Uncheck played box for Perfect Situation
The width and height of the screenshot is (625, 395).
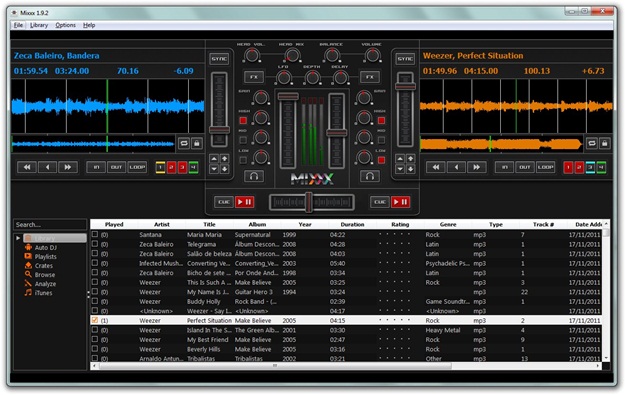pos(95,320)
